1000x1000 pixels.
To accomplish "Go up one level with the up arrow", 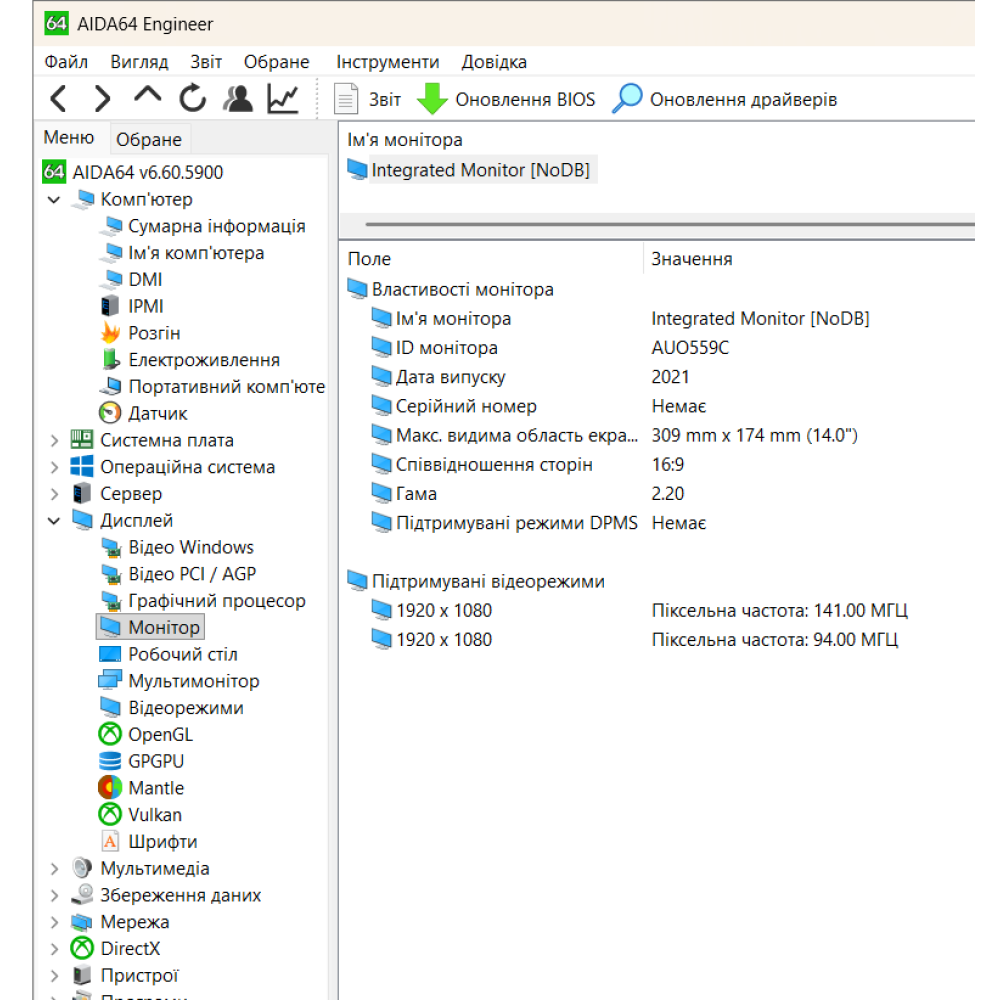I will pos(147,97).
